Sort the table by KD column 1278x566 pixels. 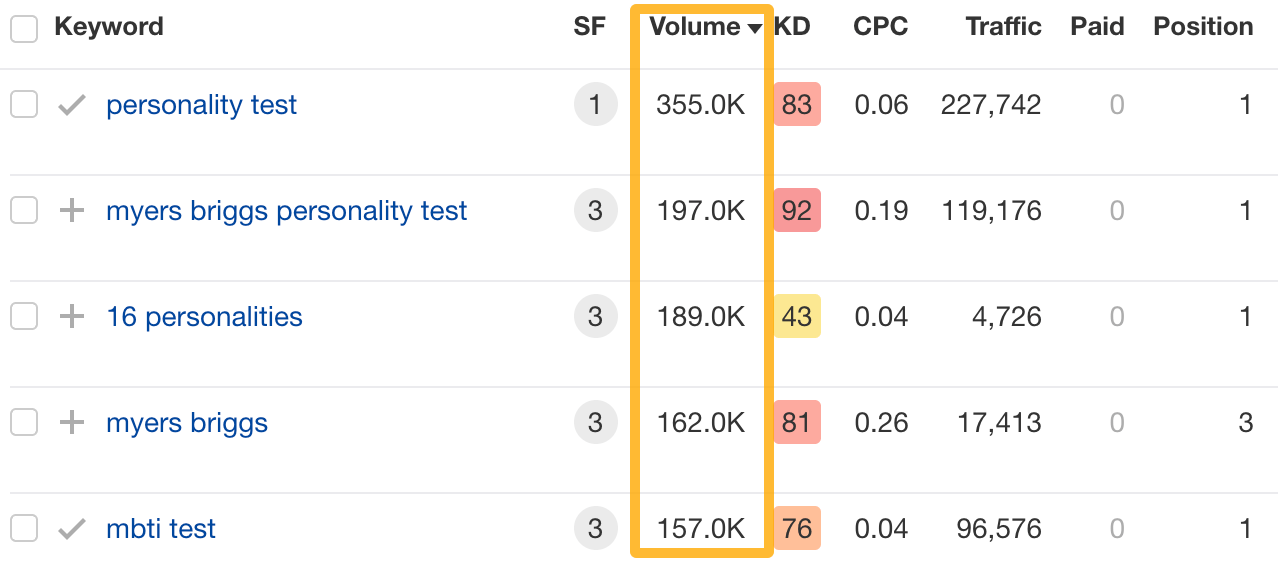pos(792,27)
